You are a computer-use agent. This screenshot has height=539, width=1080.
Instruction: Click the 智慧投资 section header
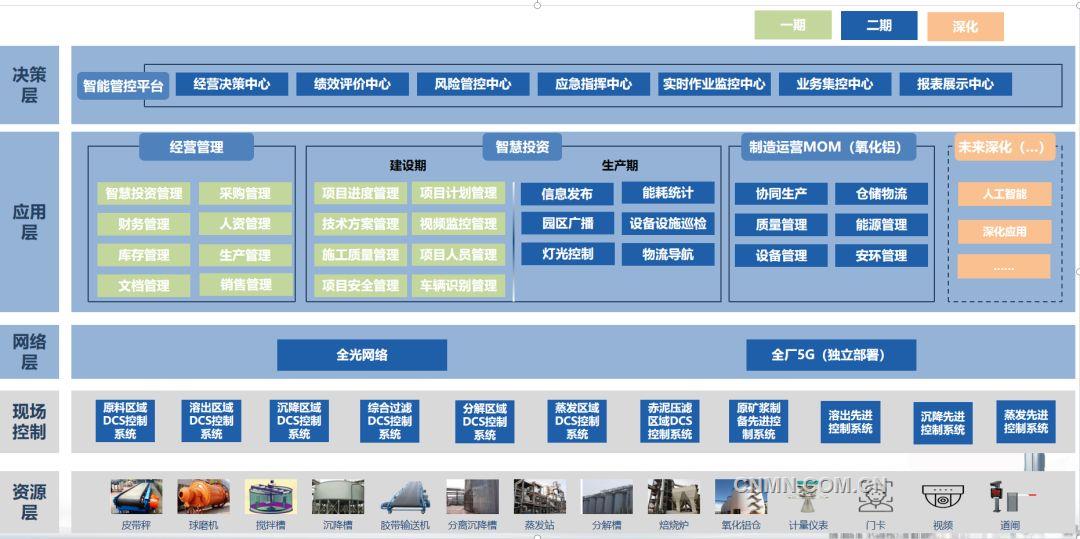(x=522, y=147)
